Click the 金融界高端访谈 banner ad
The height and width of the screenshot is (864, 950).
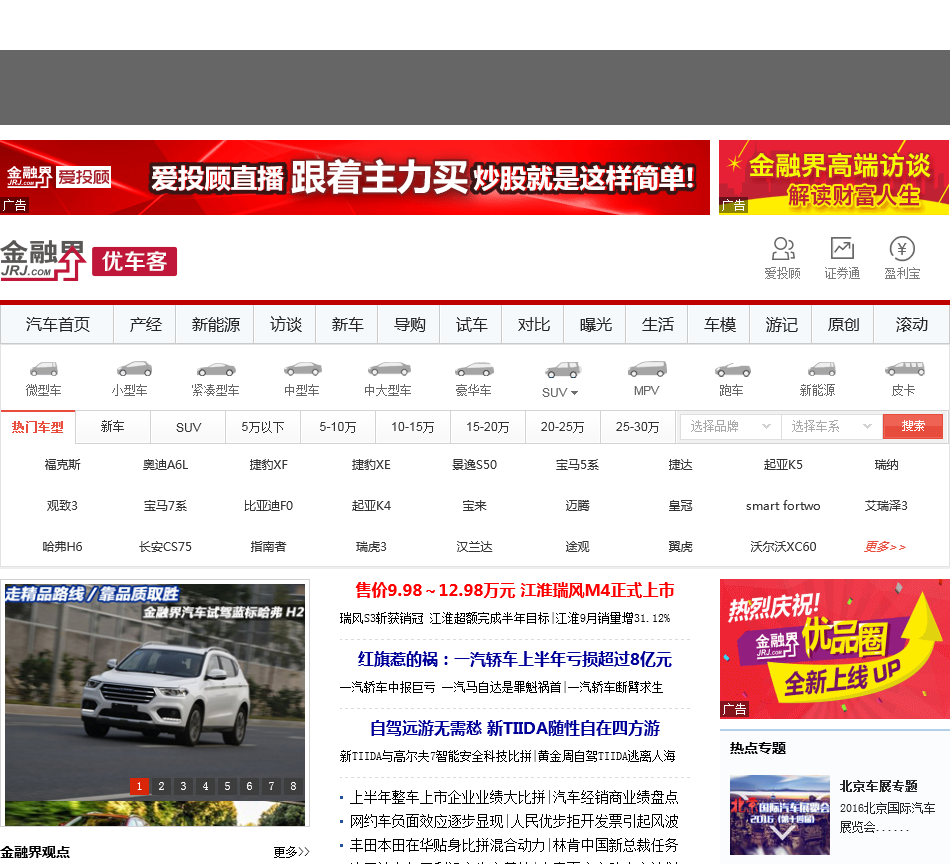click(834, 178)
